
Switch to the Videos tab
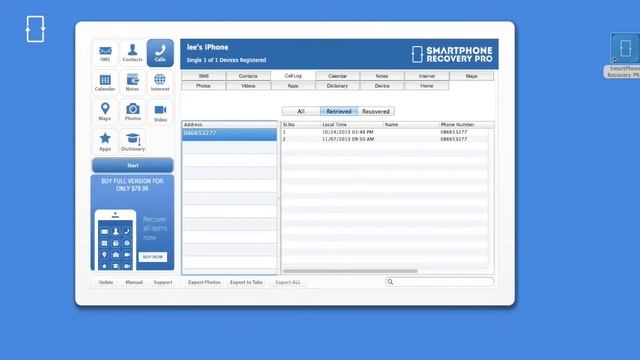[x=248, y=86]
